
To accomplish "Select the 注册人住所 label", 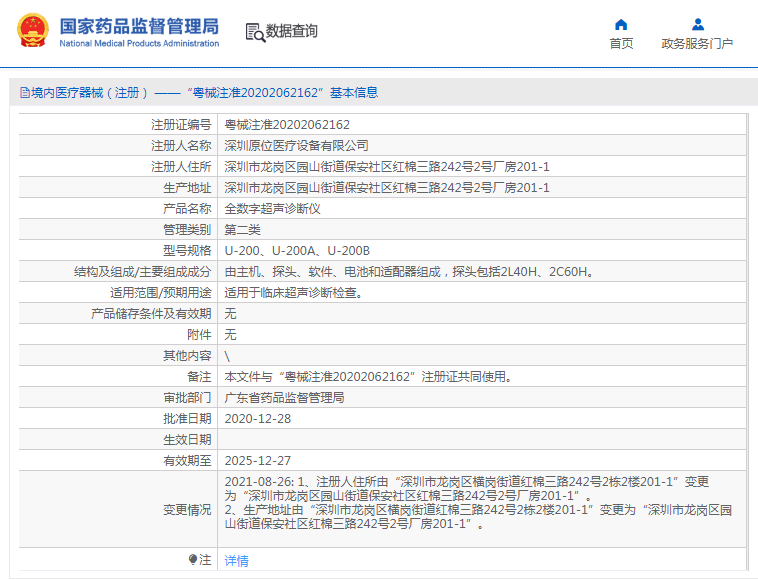I will [x=181, y=167].
